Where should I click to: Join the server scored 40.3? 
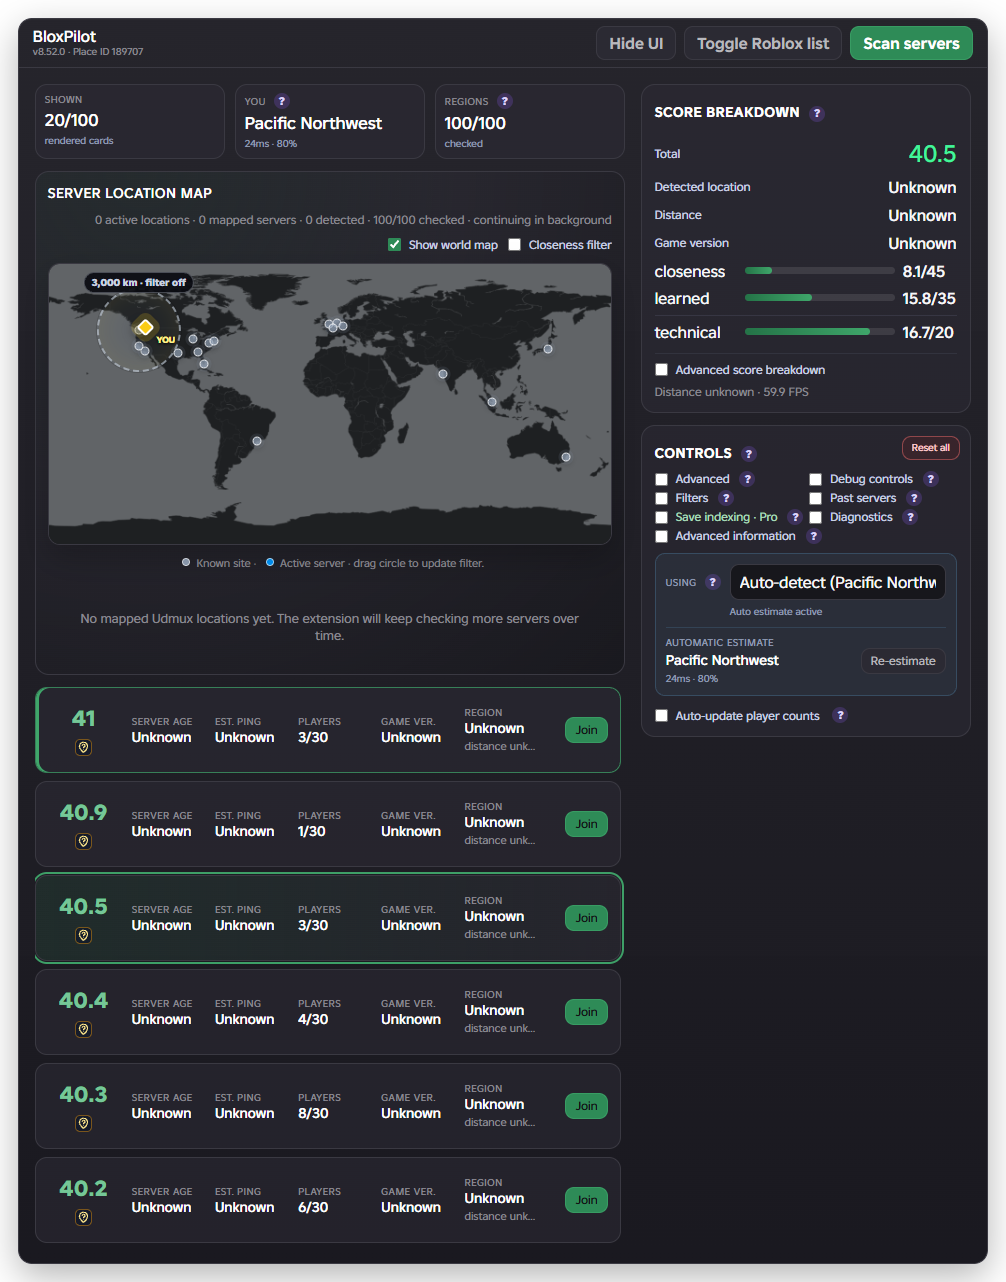coord(586,1106)
